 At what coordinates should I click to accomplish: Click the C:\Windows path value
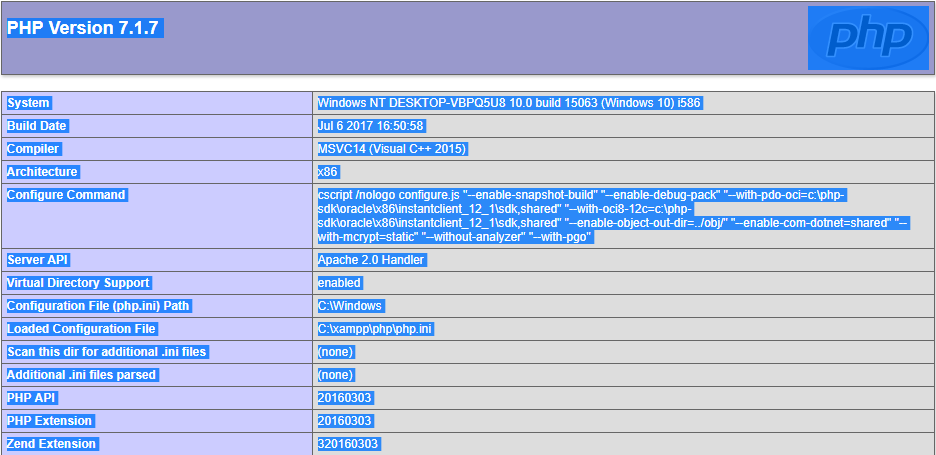click(351, 306)
